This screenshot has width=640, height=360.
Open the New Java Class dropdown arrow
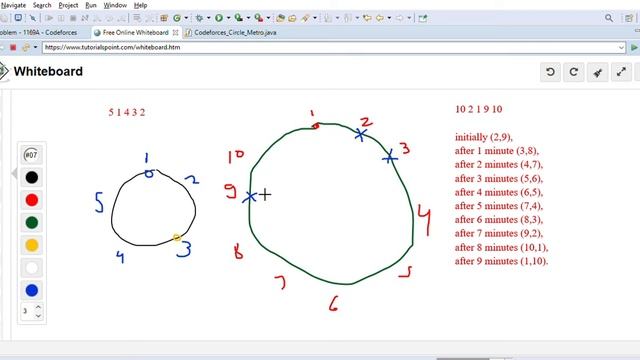point(186,18)
